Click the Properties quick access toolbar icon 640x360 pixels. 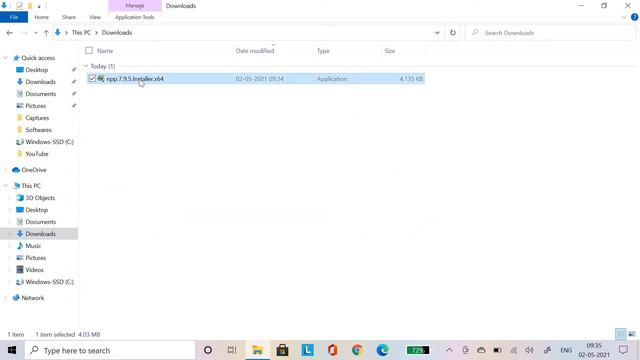pyautogui.click(x=19, y=6)
